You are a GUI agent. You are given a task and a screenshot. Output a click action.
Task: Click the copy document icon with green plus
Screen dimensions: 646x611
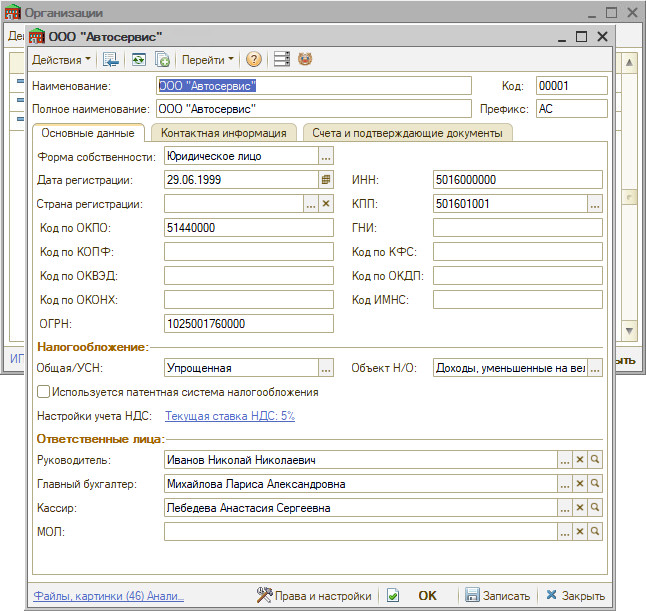click(162, 60)
